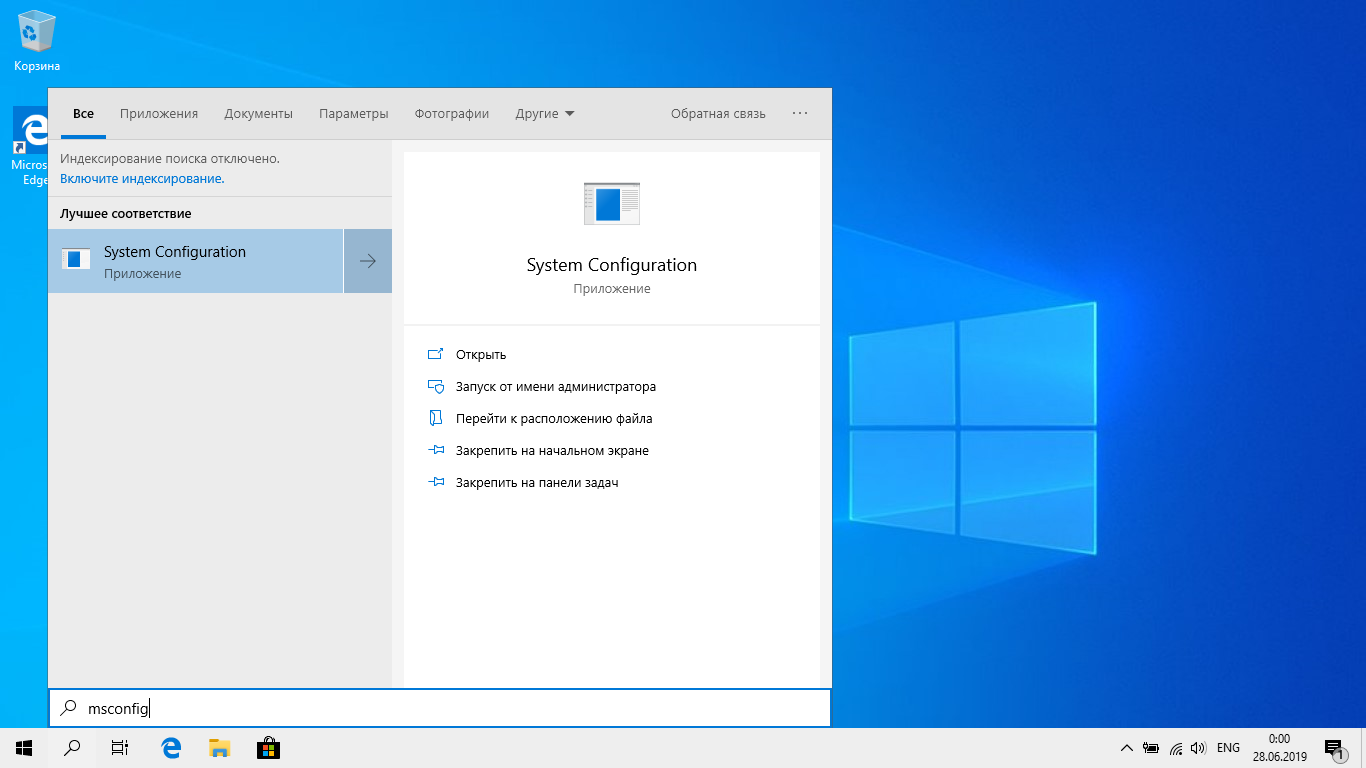Click the Включите индексирование link
The width and height of the screenshot is (1366, 768).
tap(142, 179)
